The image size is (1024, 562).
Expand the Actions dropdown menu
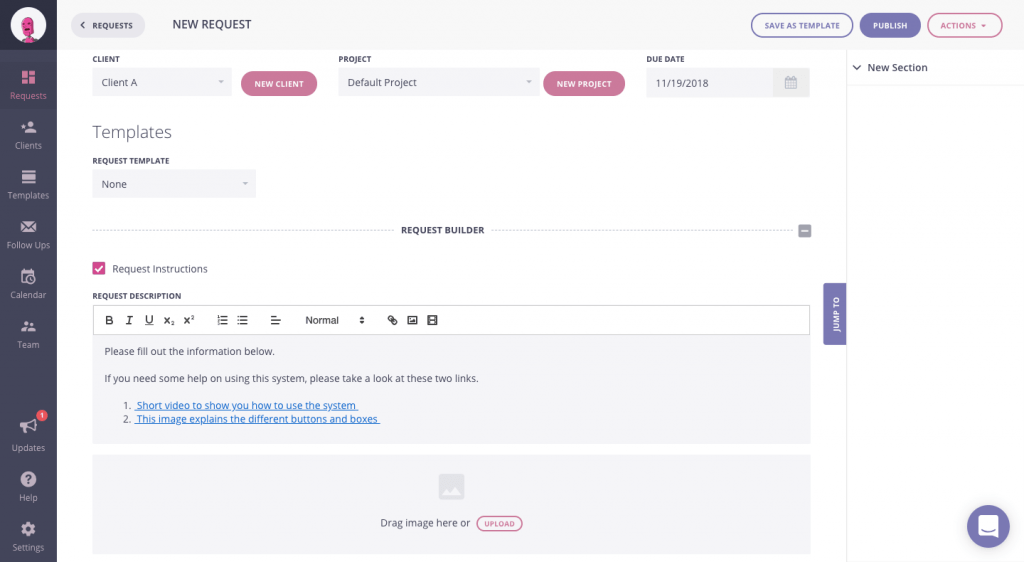pos(964,26)
